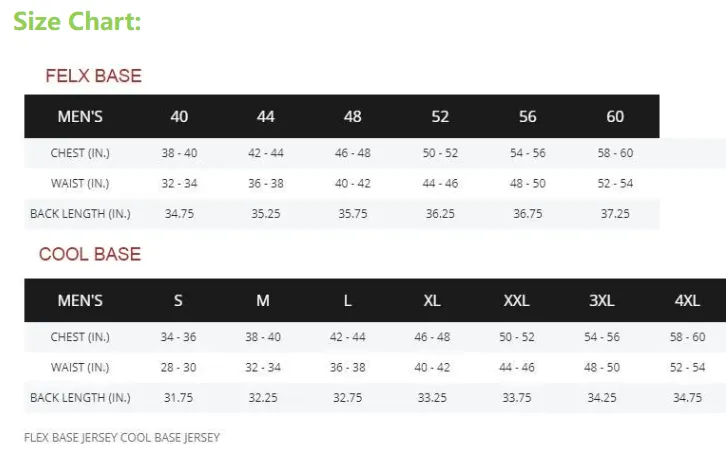
Task: Click the 28 - 30 waist measurement
Action: [x=179, y=367]
